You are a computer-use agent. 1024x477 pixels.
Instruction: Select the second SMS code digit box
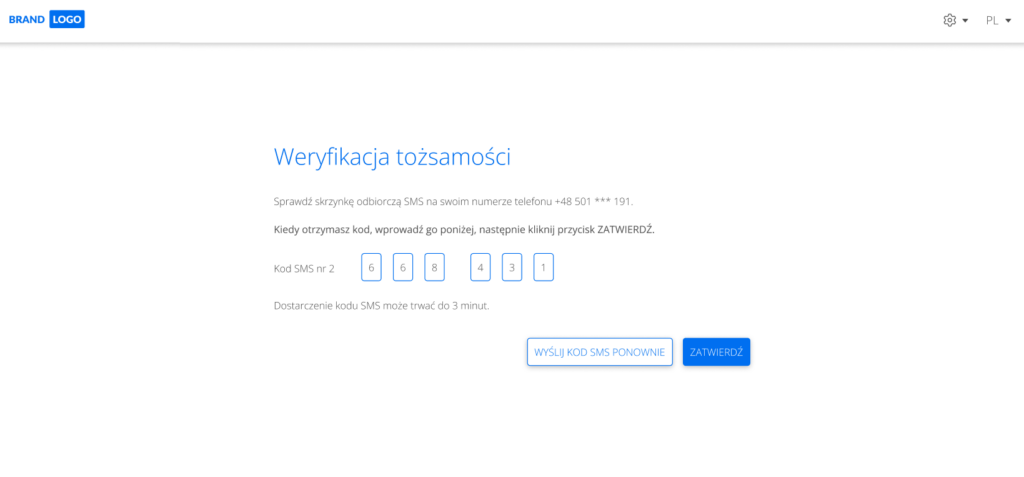coord(403,268)
